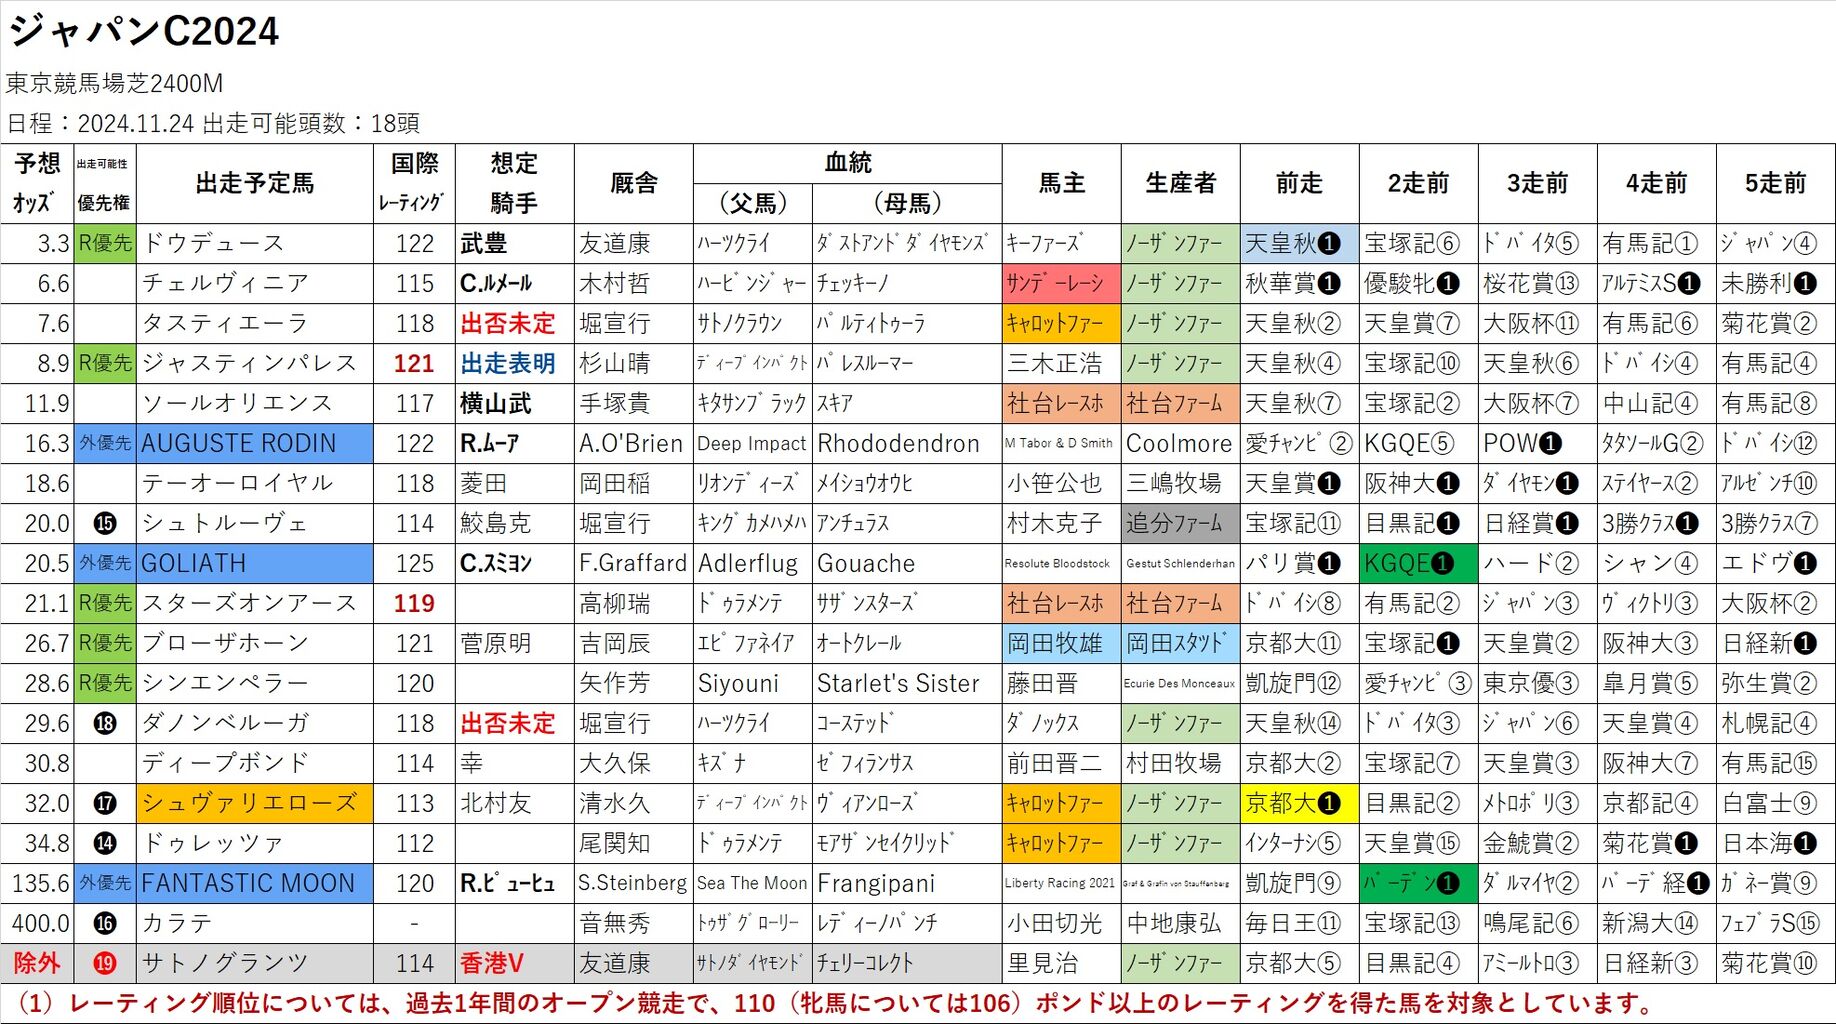1836x1024 pixels.
Task: Click the horse name 'タスティエーラ'
Action: coord(225,323)
